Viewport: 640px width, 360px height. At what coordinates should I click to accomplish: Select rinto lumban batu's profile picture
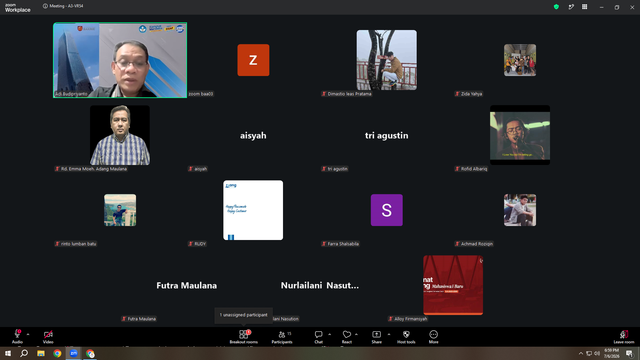[x=120, y=210]
